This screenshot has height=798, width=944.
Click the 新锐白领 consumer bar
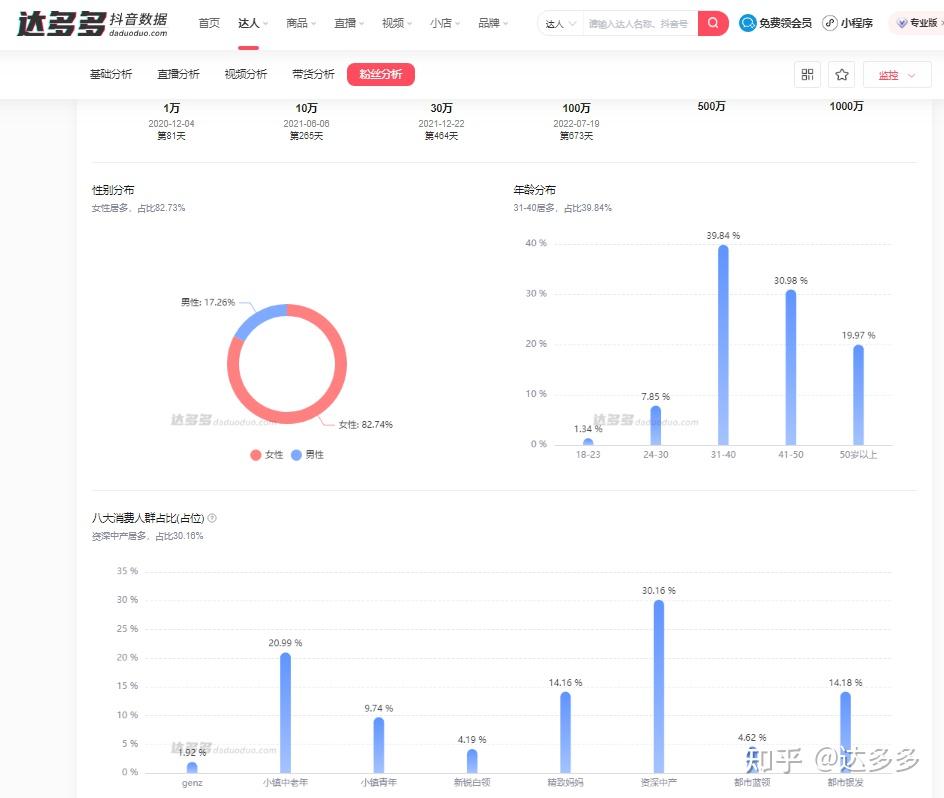(x=472, y=761)
